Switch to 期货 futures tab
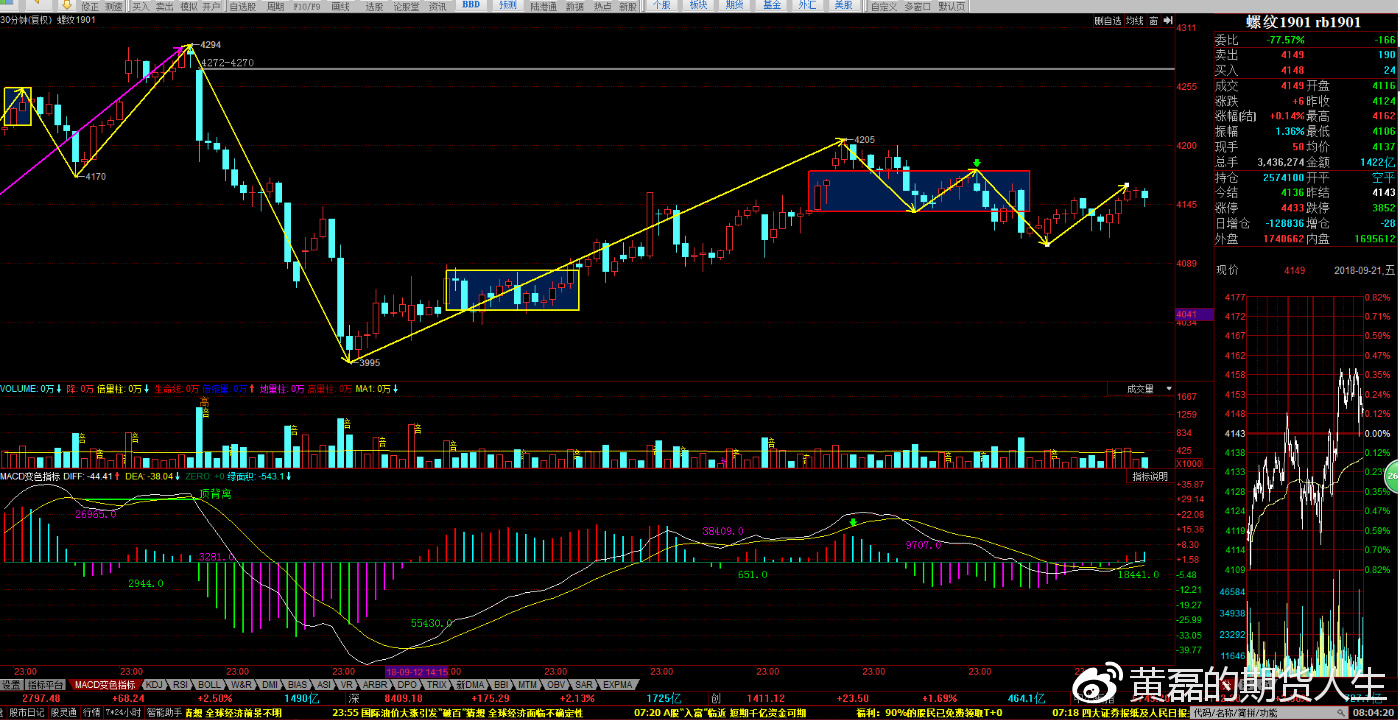Screen dimensions: 1400x720 [x=735, y=6]
